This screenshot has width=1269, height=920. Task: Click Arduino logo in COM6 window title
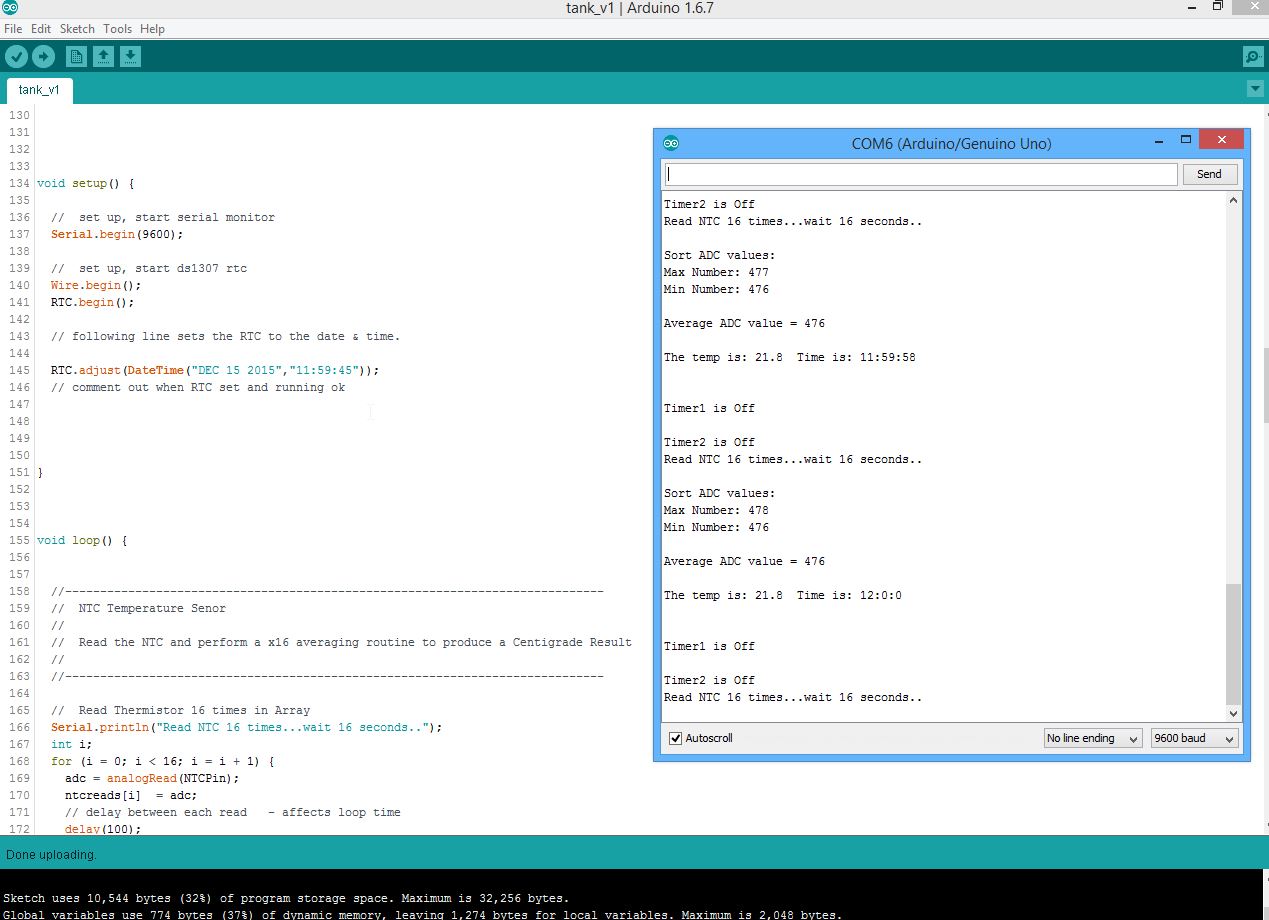(x=671, y=143)
